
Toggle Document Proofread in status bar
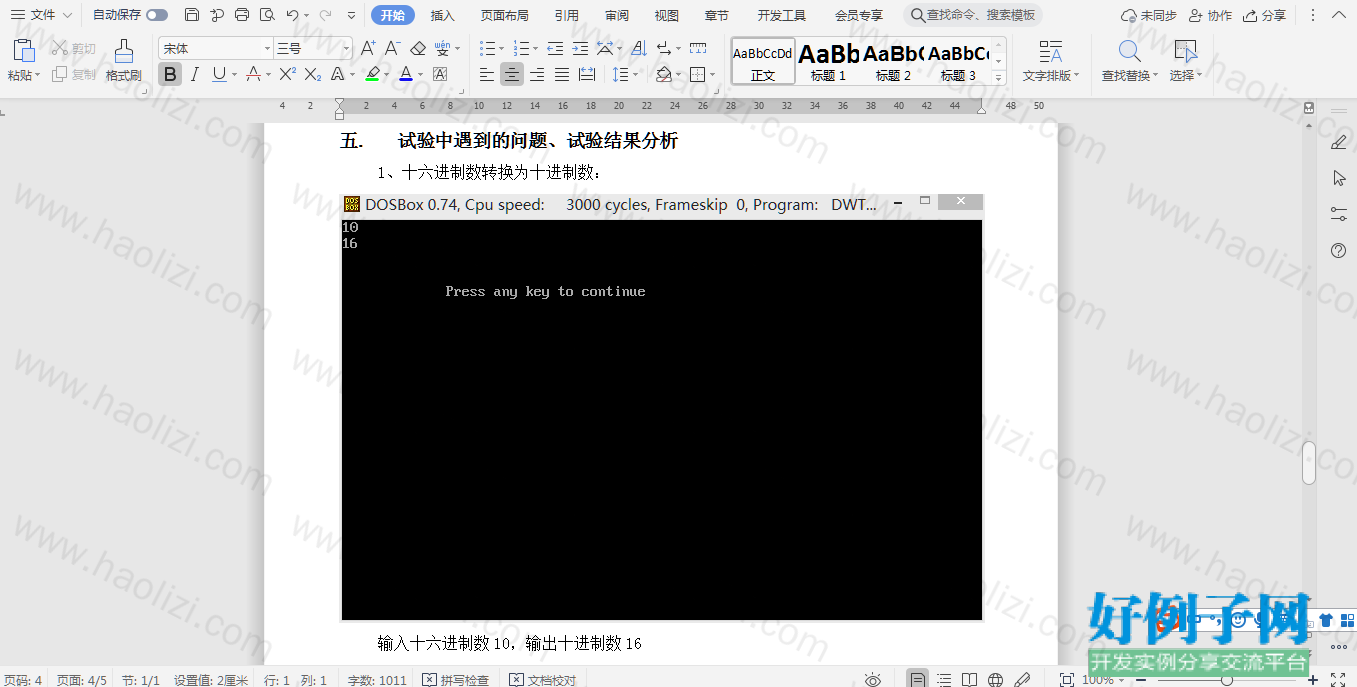[x=543, y=680]
